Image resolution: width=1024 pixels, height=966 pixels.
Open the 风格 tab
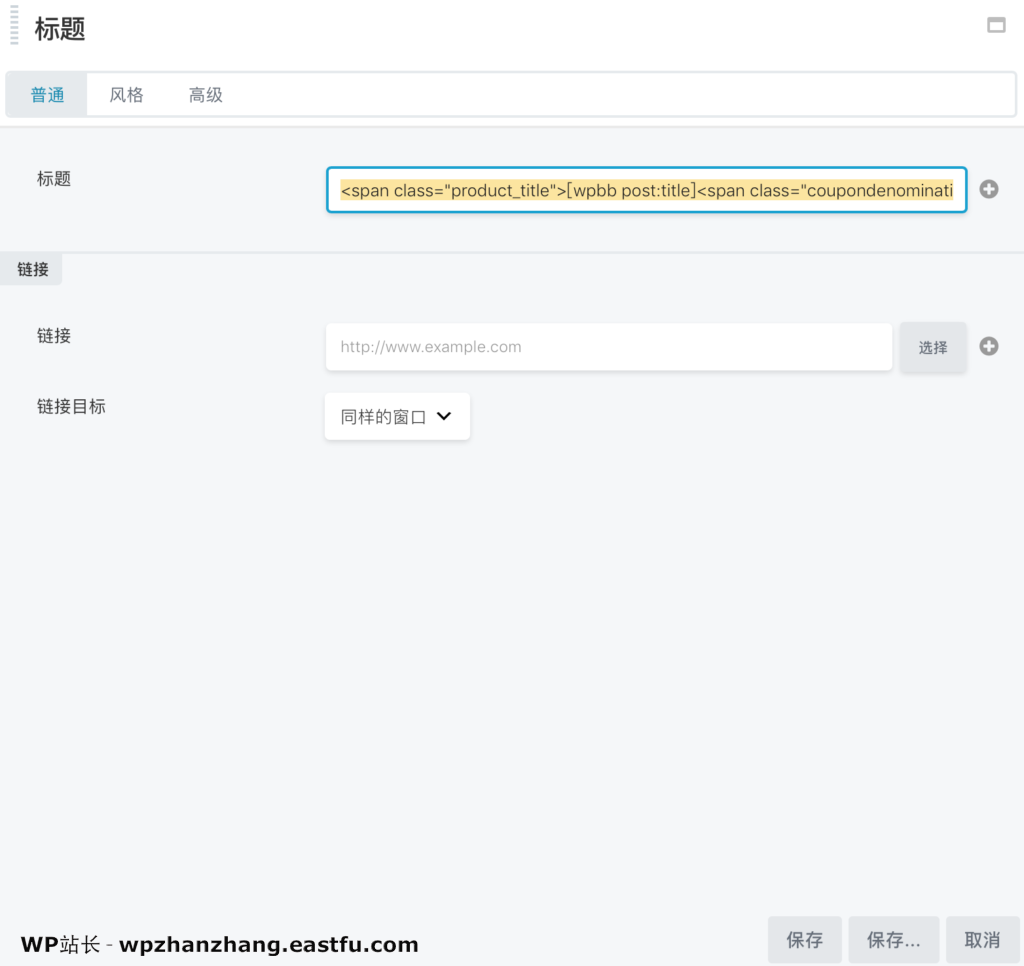[x=126, y=95]
